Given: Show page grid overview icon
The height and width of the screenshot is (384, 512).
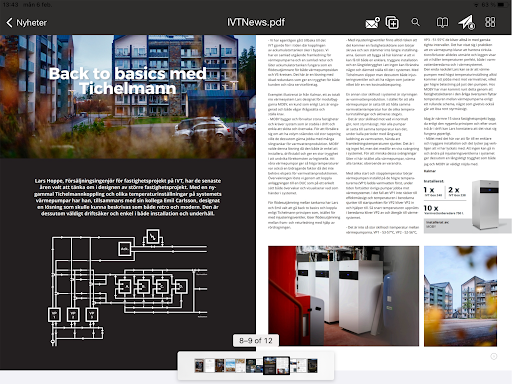Looking at the screenshot, I should coord(490,22).
